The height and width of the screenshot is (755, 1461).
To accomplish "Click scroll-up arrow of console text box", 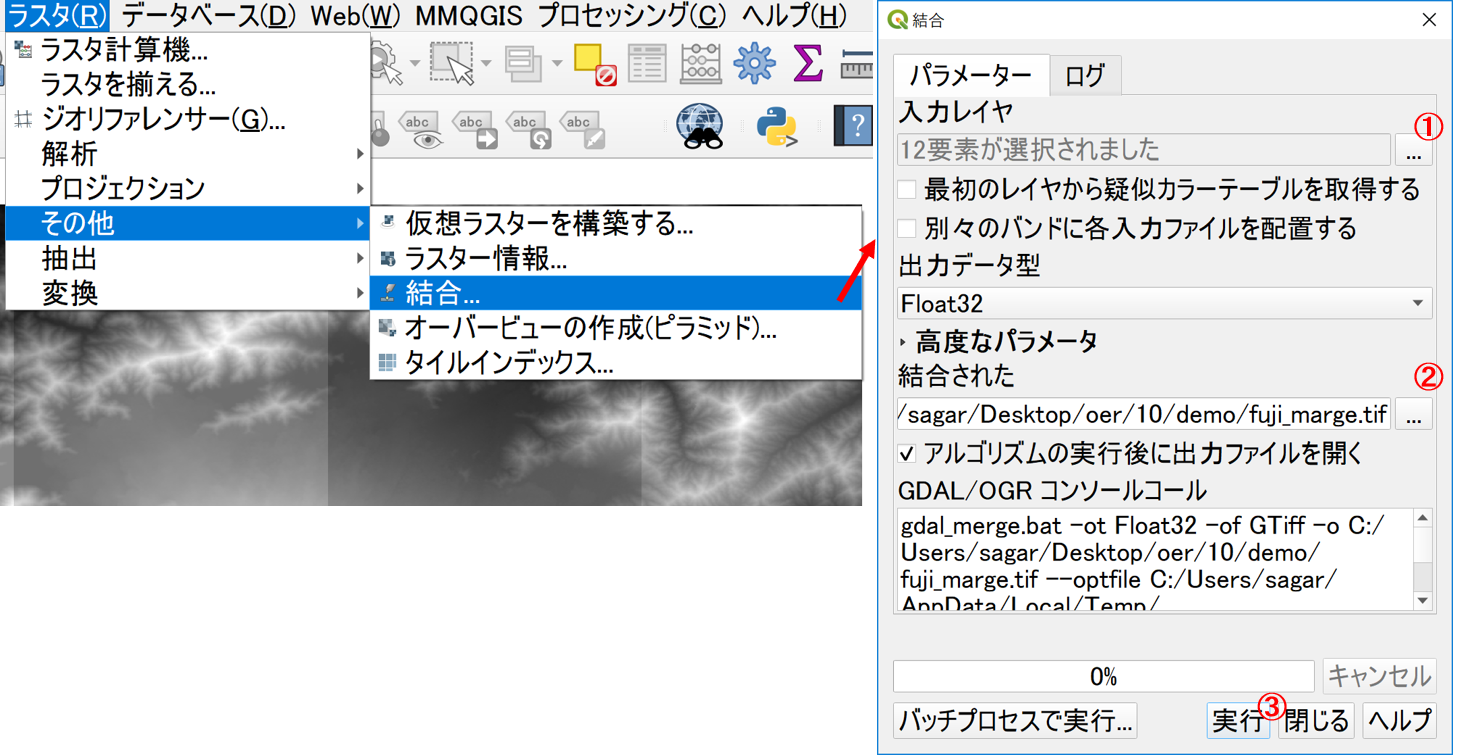I will tap(1423, 518).
